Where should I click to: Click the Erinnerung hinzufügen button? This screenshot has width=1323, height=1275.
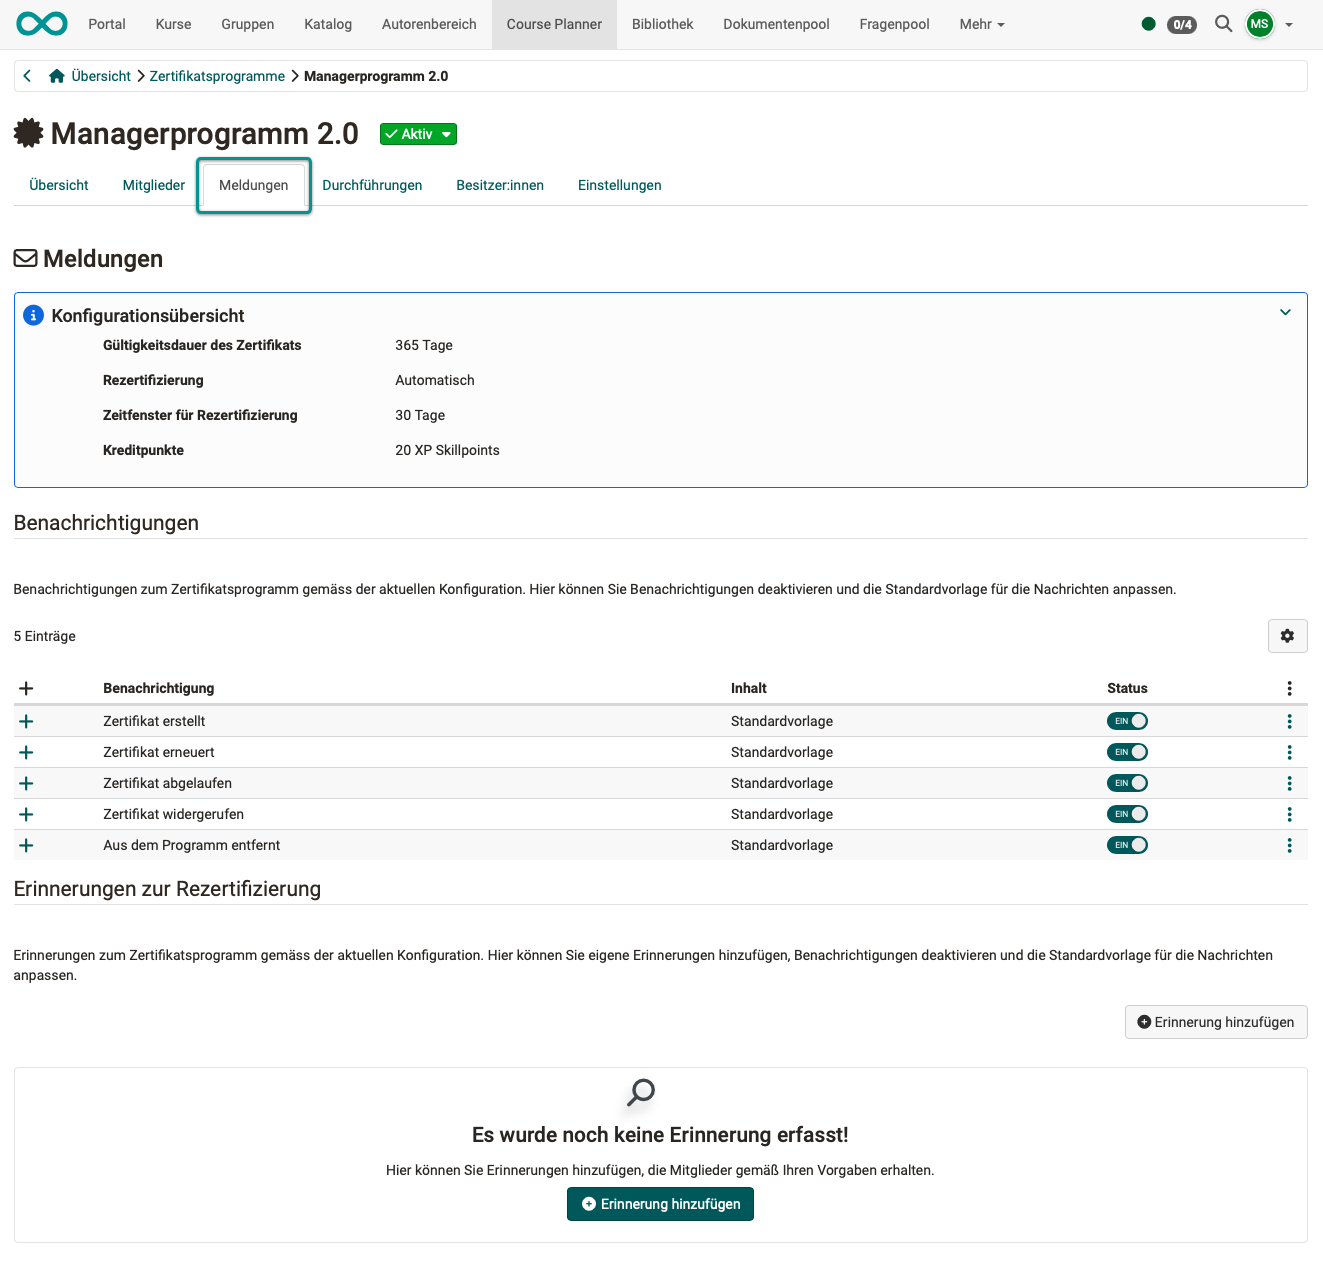click(1216, 1022)
